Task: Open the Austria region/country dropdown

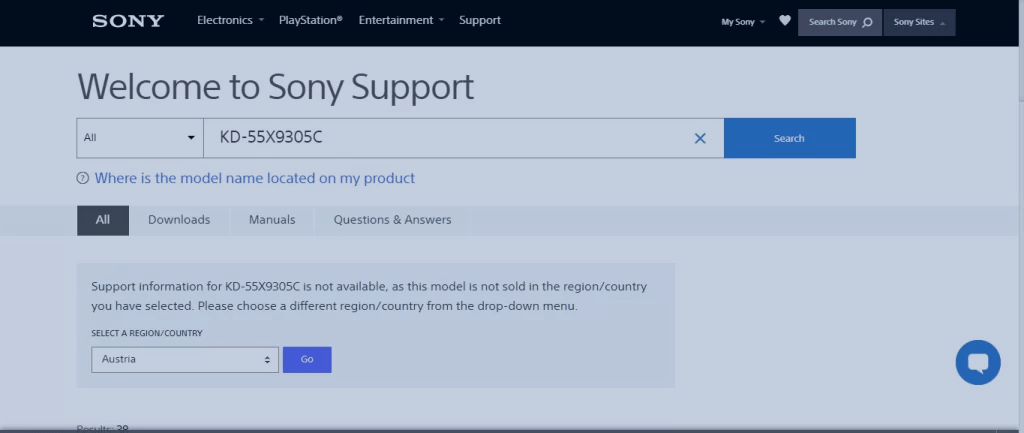Action: [x=185, y=360]
